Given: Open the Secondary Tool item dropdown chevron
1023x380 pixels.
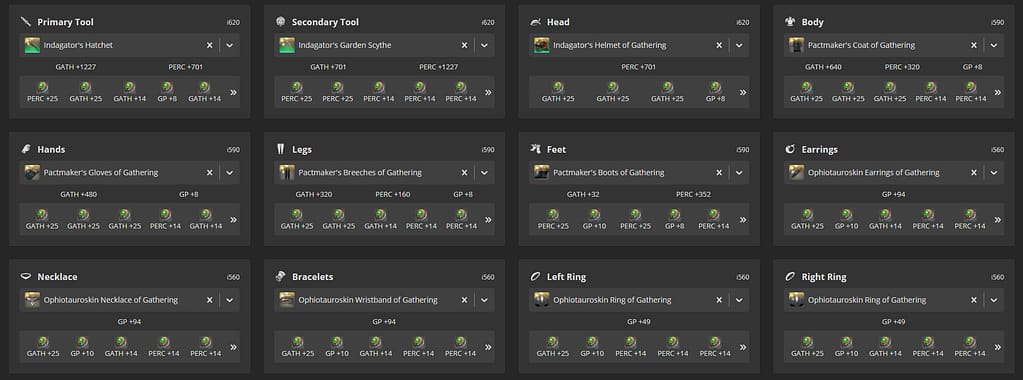Looking at the screenshot, I should click(x=484, y=45).
